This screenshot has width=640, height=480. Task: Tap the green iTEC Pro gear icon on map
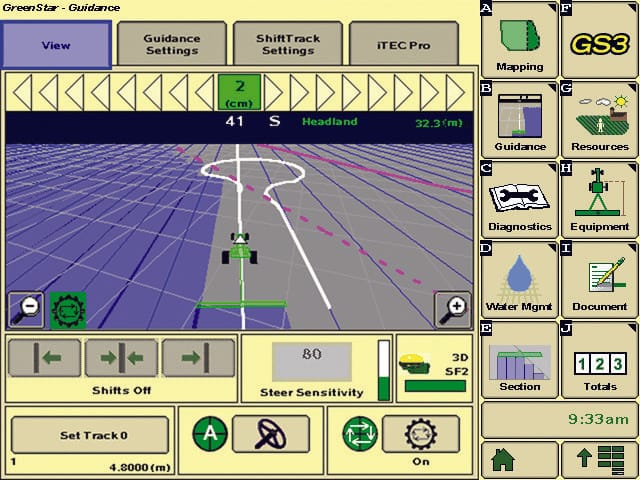[x=68, y=310]
